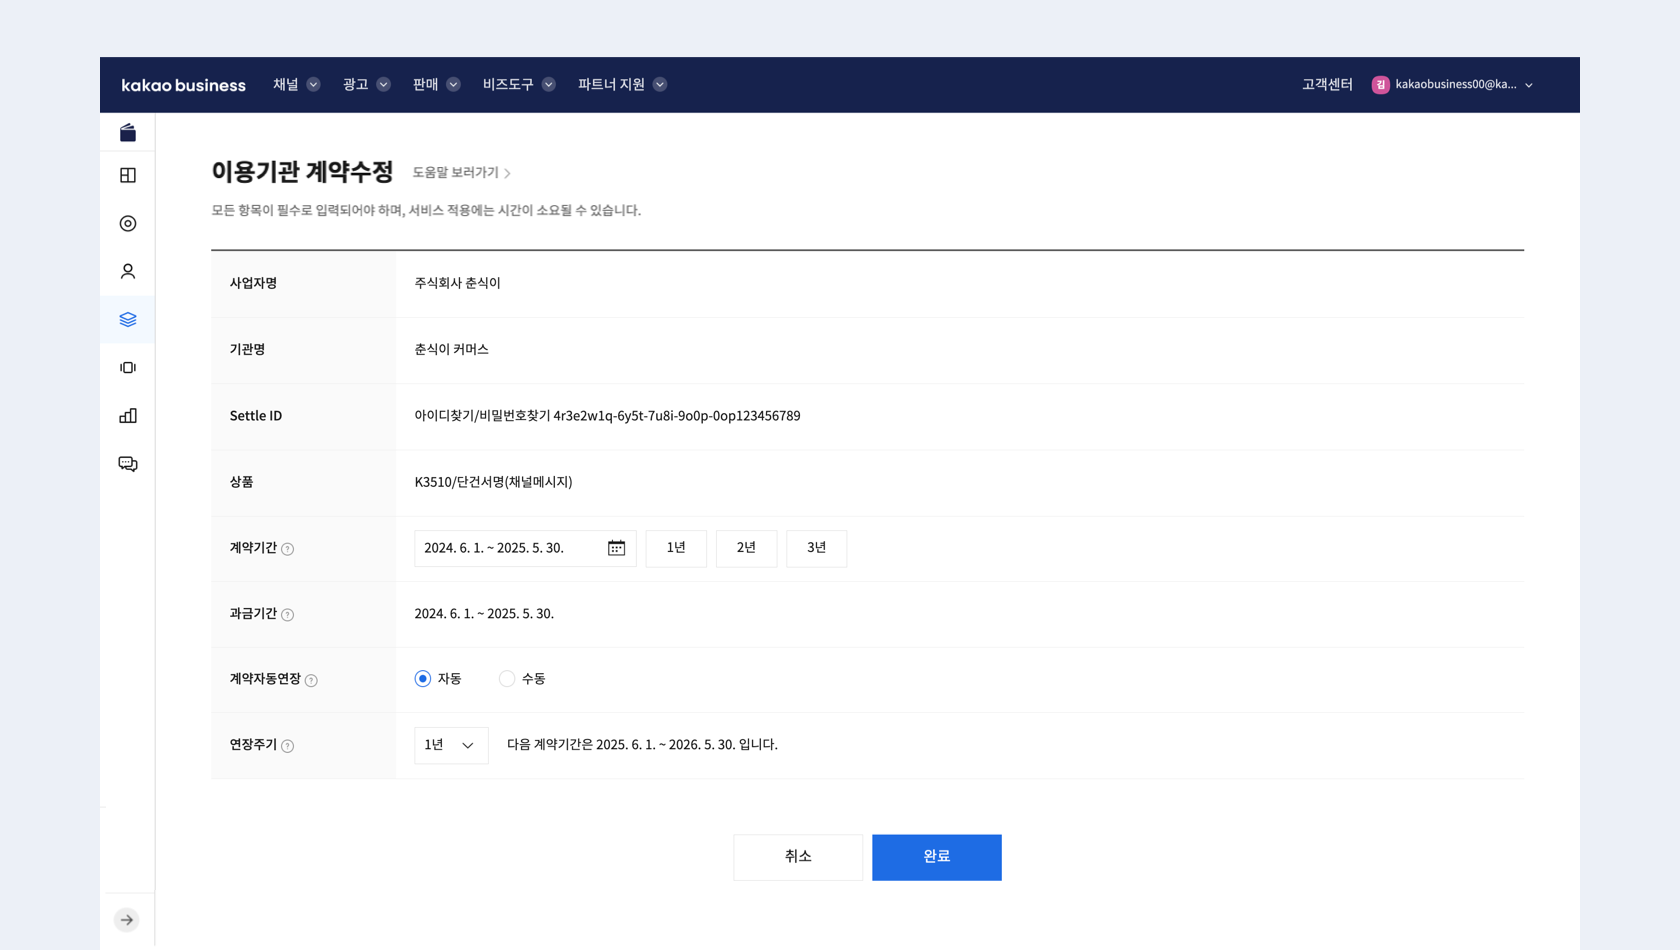1680x950 pixels.
Task: Expand the 파트너 지원 menu
Action: pos(621,85)
